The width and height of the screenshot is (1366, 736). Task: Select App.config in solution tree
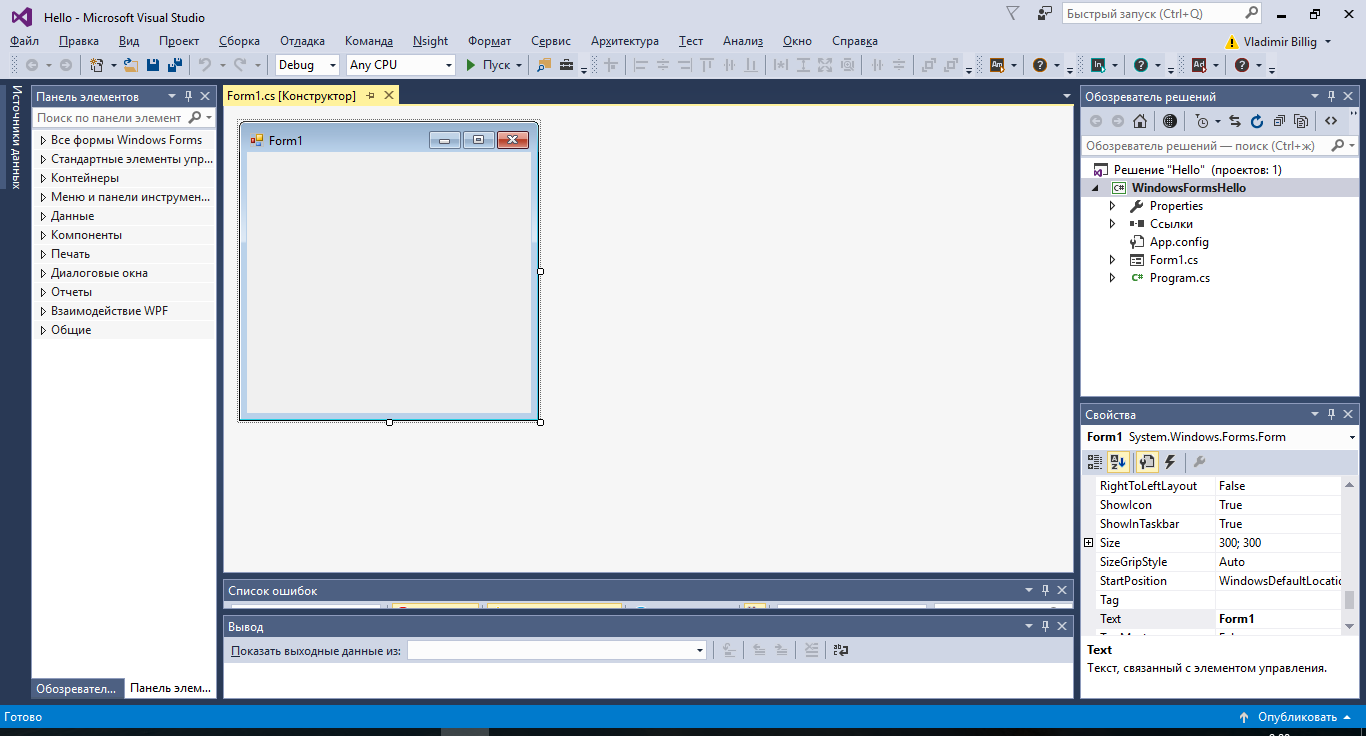(1179, 242)
